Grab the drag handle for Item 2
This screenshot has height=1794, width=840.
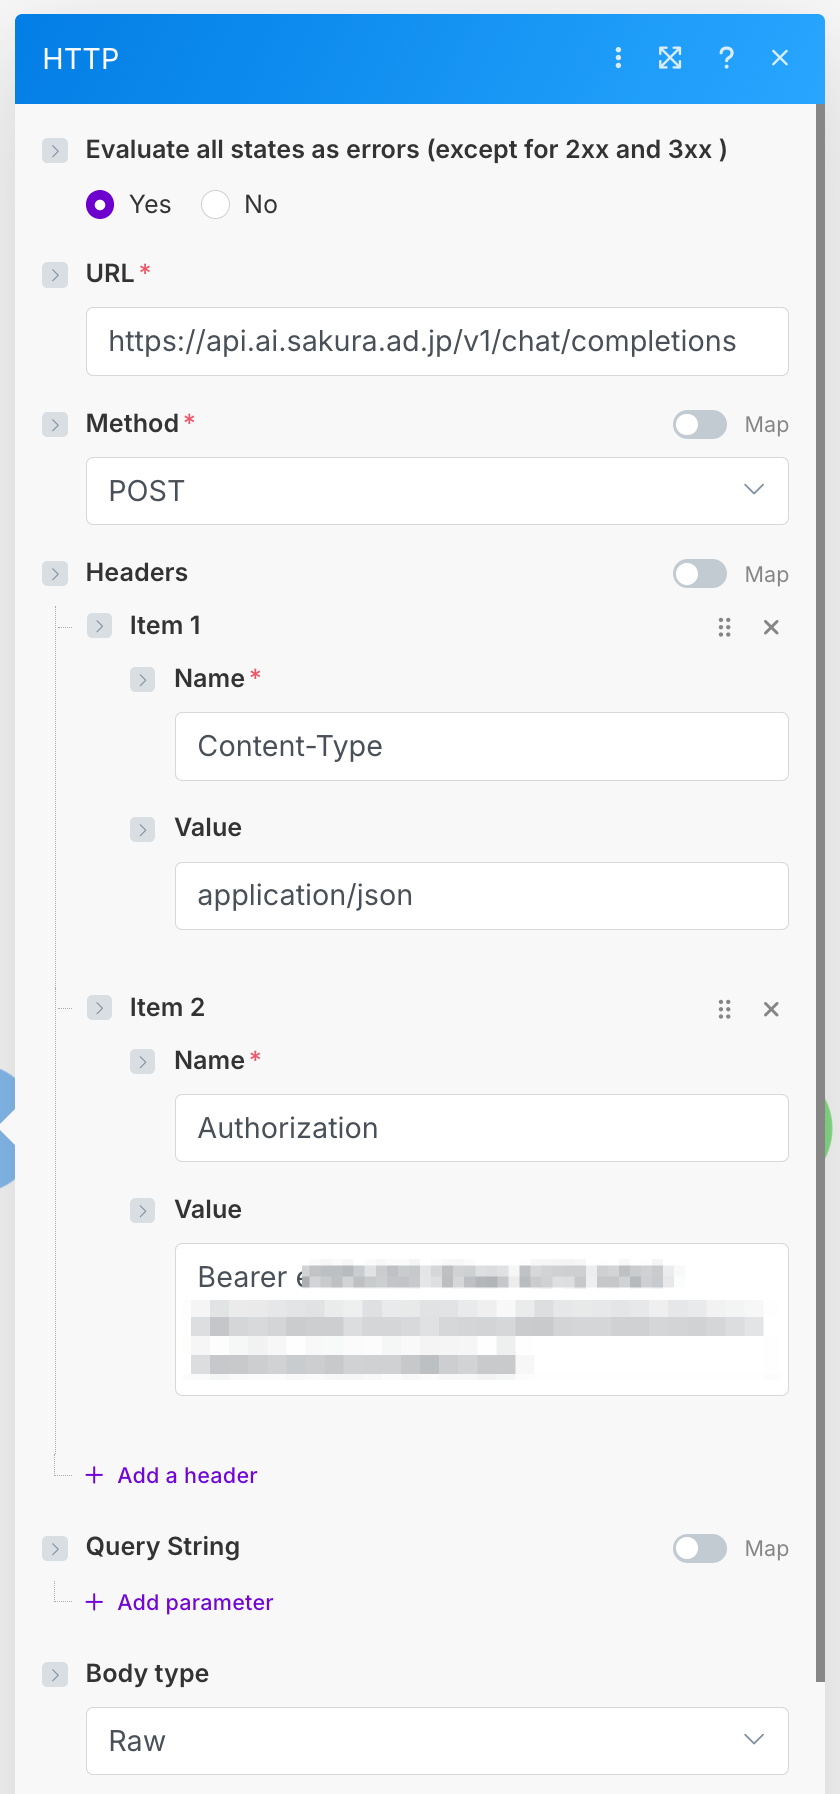coord(724,1009)
